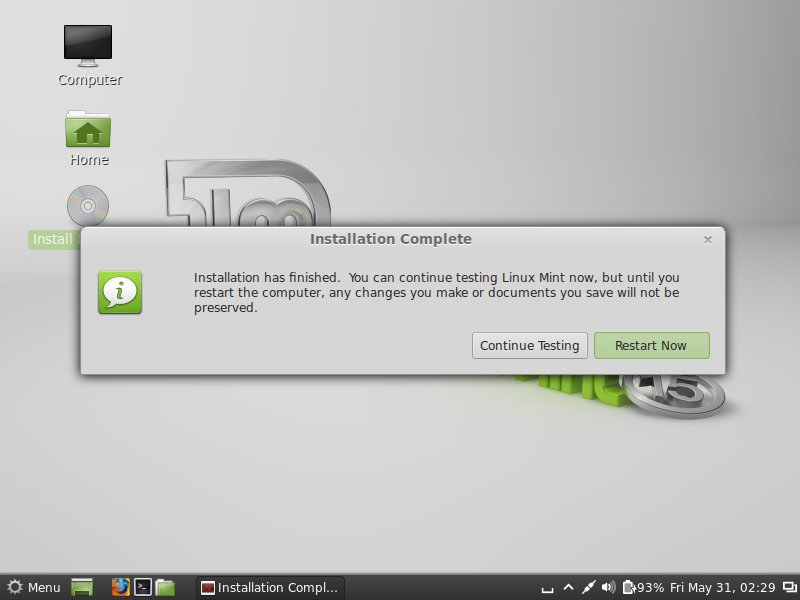
Task: Click the window list icon in panel corner
Action: (x=789, y=587)
